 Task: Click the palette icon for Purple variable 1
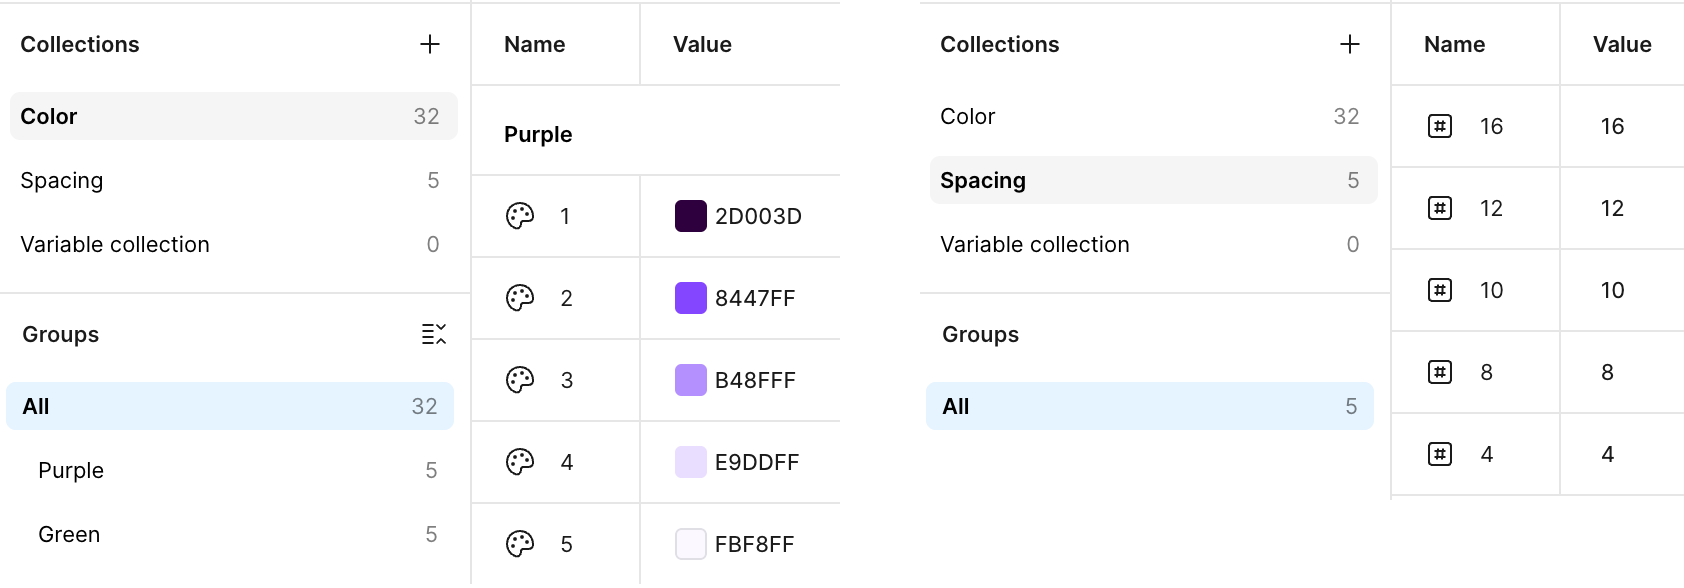[520, 216]
